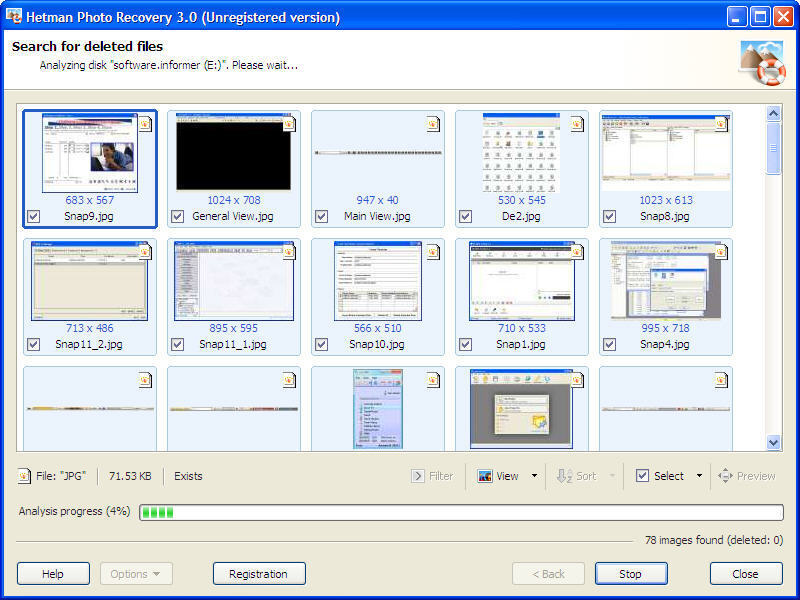The height and width of the screenshot is (600, 800).
Task: Click the Stop button
Action: pyautogui.click(x=631, y=573)
